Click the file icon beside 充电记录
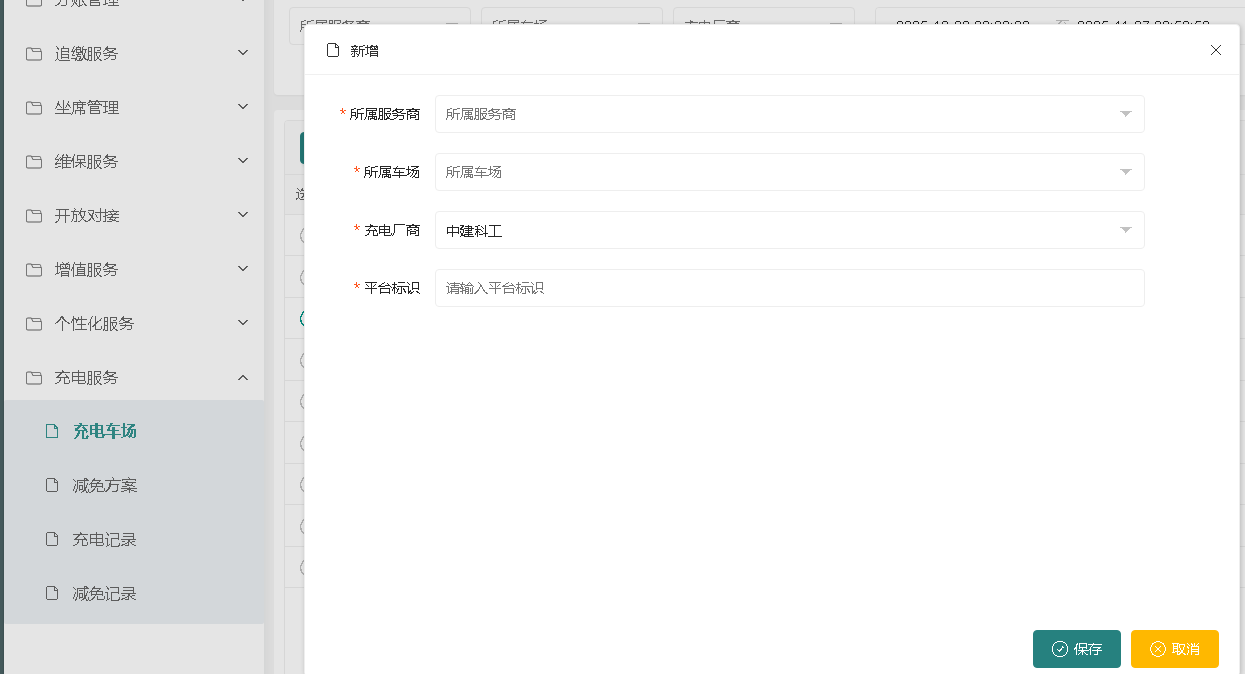The width and height of the screenshot is (1245, 674). pyautogui.click(x=53, y=540)
